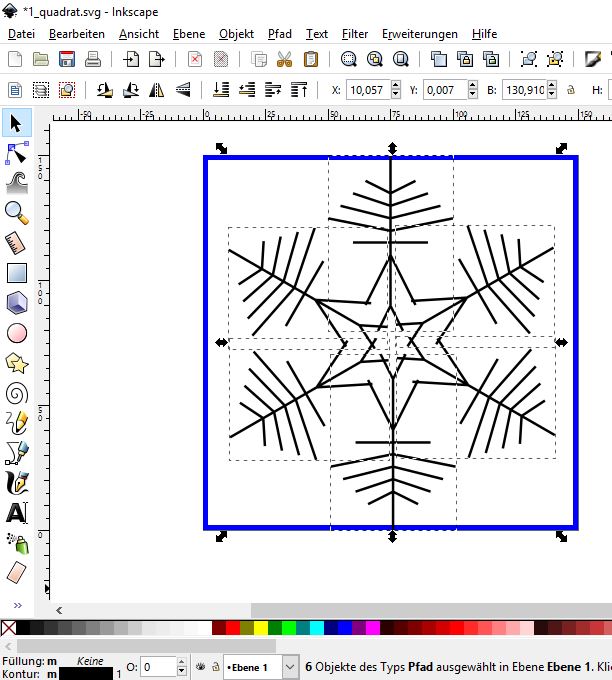Open the Objekt menu
This screenshot has height=680, width=612.
[x=236, y=34]
